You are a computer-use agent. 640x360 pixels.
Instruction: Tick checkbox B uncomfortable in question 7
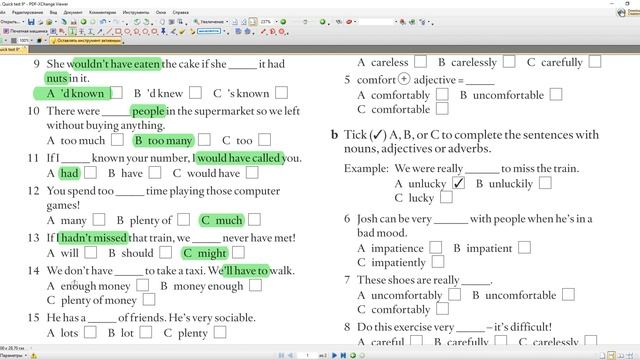568,294
